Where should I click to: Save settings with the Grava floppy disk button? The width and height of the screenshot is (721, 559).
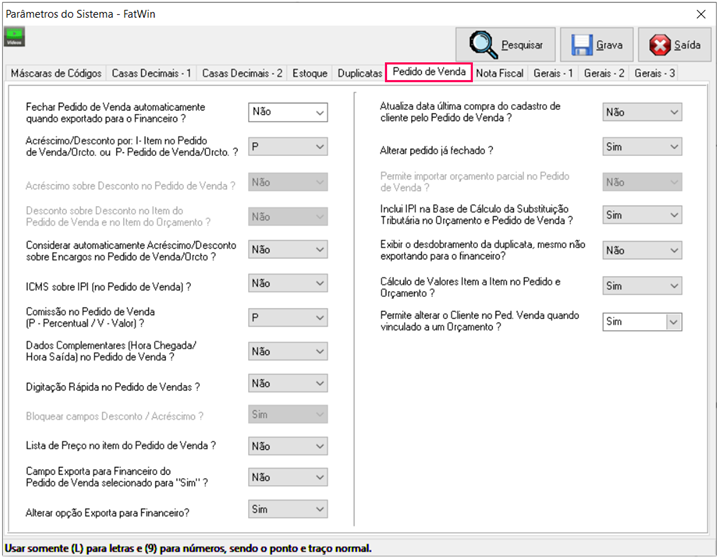click(597, 45)
